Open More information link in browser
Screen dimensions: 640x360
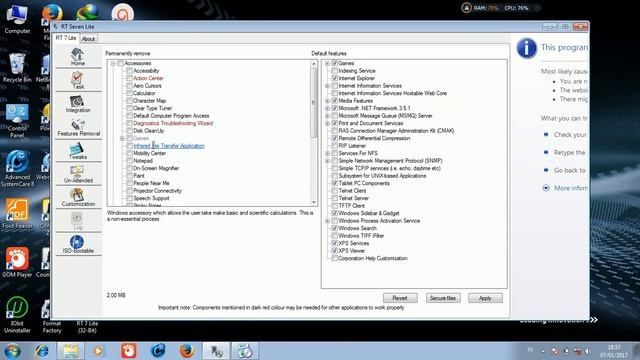click(x=571, y=188)
